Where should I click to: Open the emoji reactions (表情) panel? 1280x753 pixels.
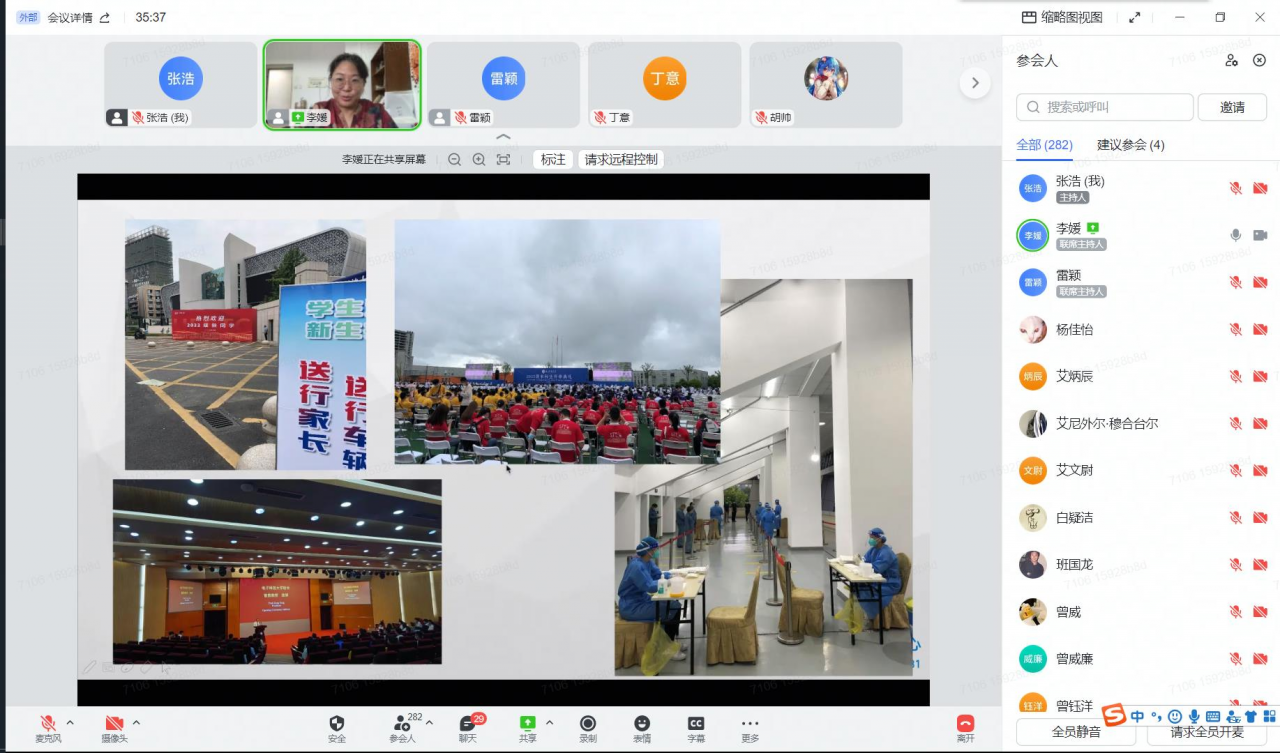642,722
